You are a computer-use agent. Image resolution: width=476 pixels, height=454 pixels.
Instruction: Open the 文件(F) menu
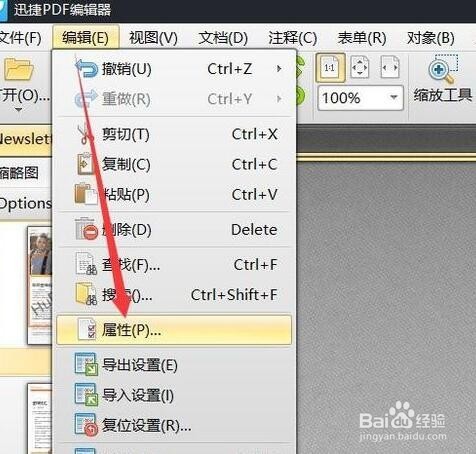click(21, 38)
